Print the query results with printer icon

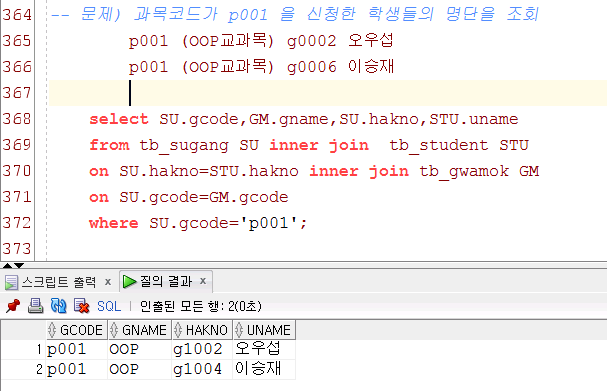(35, 306)
